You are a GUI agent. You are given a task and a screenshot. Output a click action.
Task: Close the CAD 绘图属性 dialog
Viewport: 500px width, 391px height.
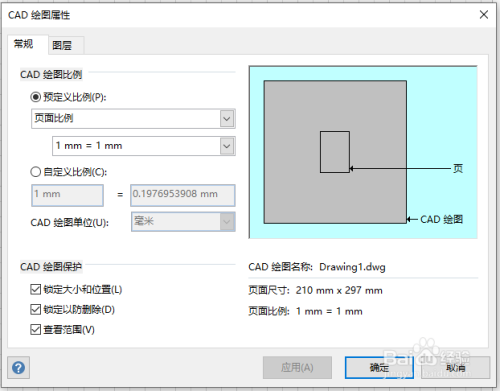[x=484, y=15]
